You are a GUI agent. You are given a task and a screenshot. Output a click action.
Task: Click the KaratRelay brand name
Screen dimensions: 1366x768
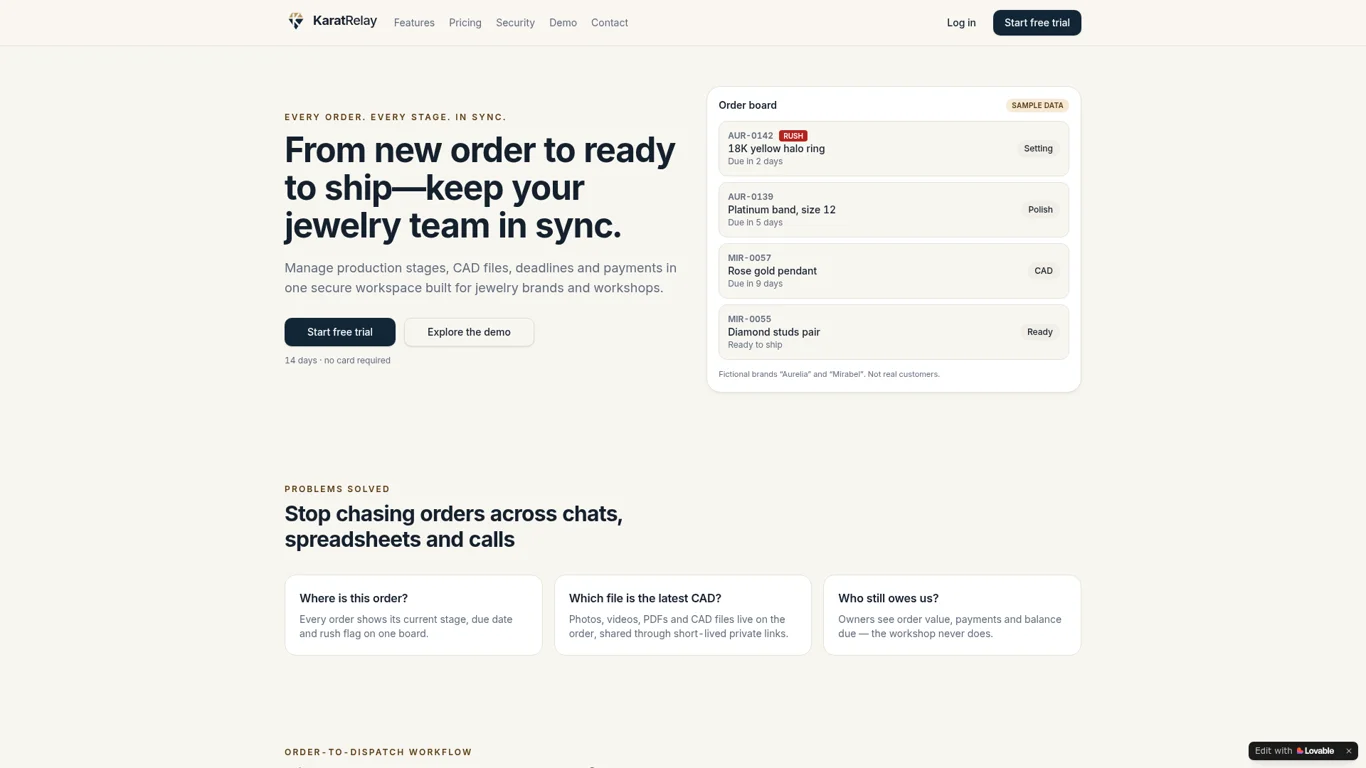pos(345,21)
